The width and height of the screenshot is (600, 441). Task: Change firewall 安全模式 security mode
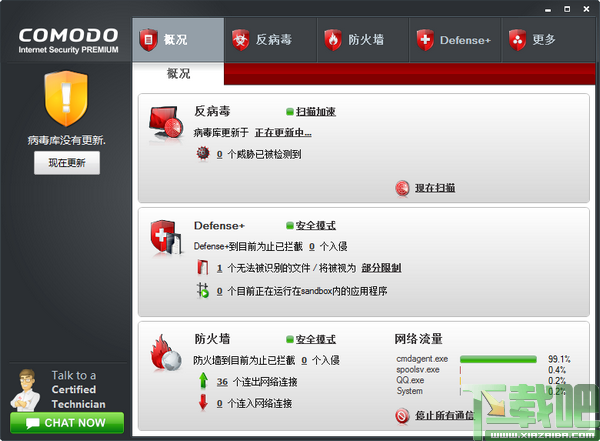pyautogui.click(x=315, y=339)
